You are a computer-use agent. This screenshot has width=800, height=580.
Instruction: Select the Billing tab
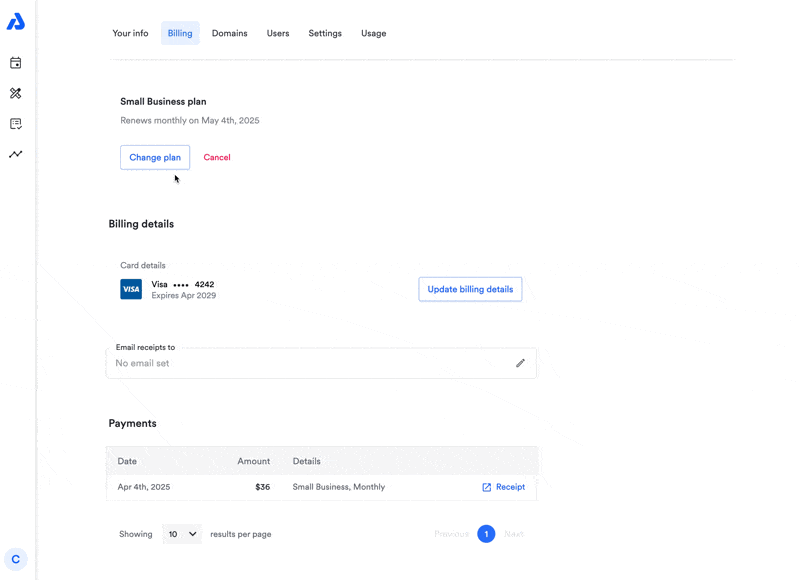[x=180, y=33]
